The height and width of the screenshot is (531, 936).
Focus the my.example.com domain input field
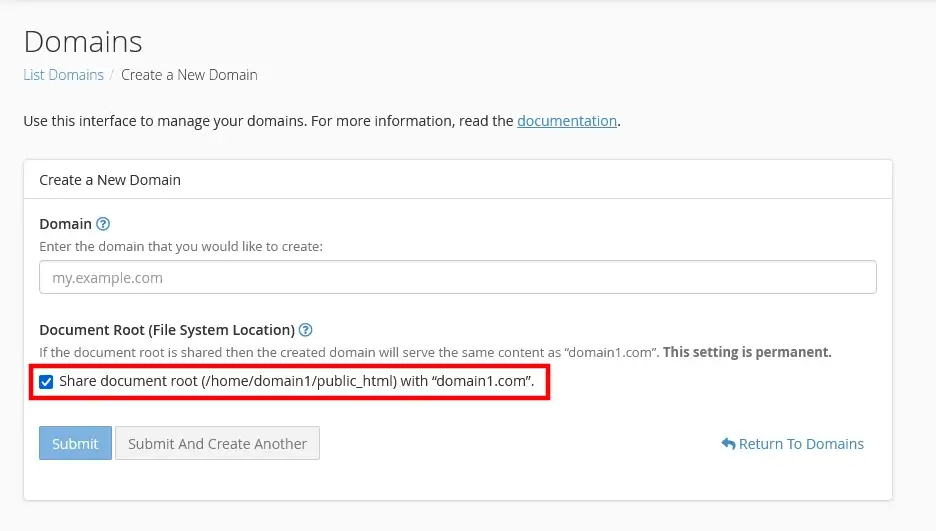coord(457,278)
